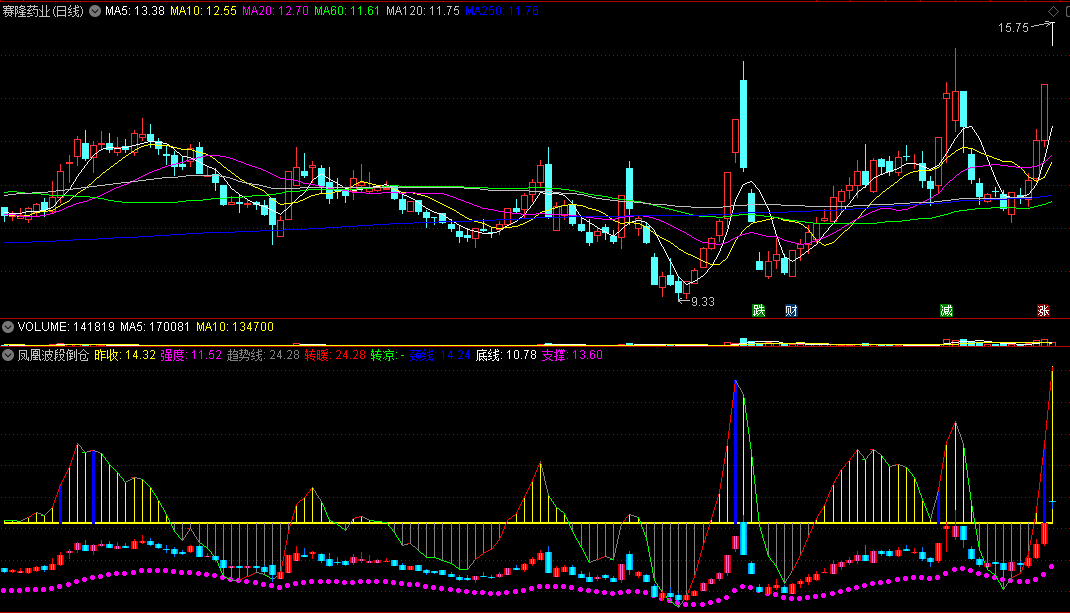This screenshot has height=613, width=1070.
Task: Expand the VOLUME indicator dropdown arrow
Action: (x=8, y=327)
